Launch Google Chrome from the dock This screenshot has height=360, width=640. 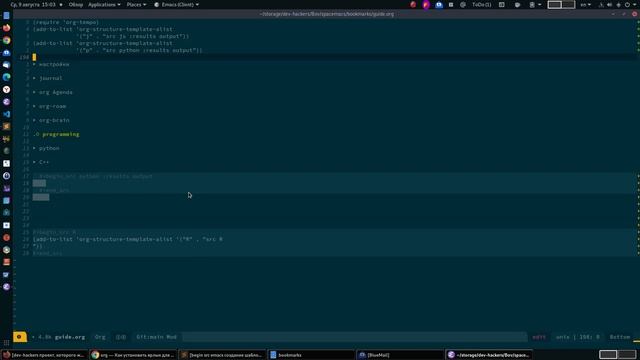pyautogui.click(x=7, y=40)
